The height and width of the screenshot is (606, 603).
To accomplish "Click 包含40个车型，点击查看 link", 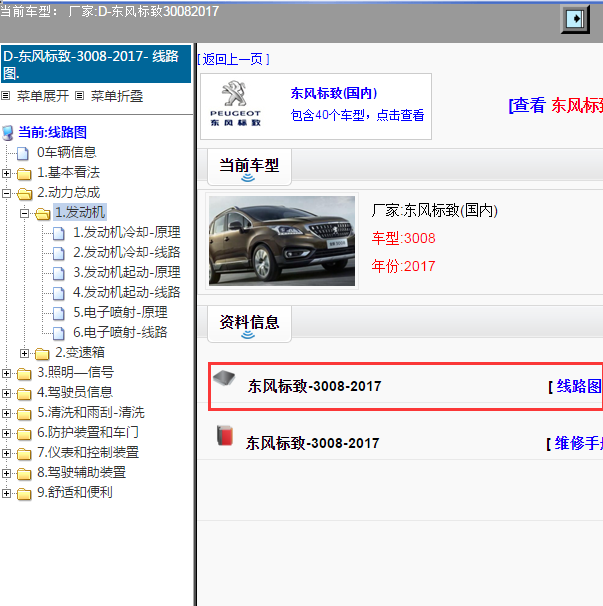I will click(358, 115).
